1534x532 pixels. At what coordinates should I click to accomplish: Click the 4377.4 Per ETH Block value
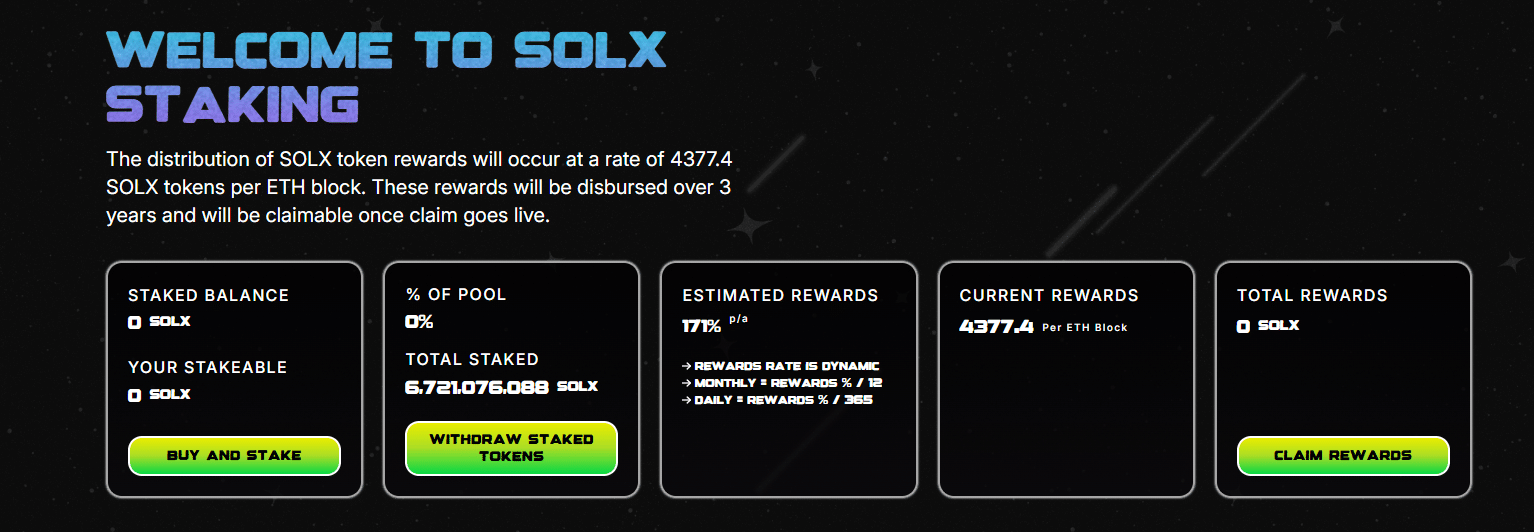[1043, 326]
